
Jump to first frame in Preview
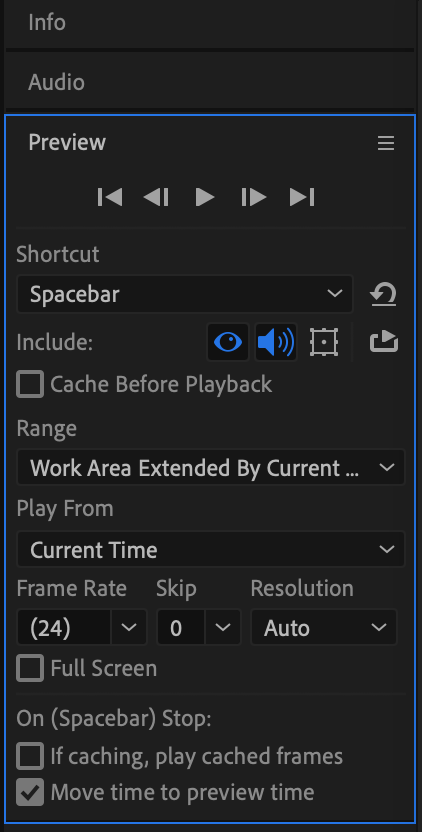110,197
